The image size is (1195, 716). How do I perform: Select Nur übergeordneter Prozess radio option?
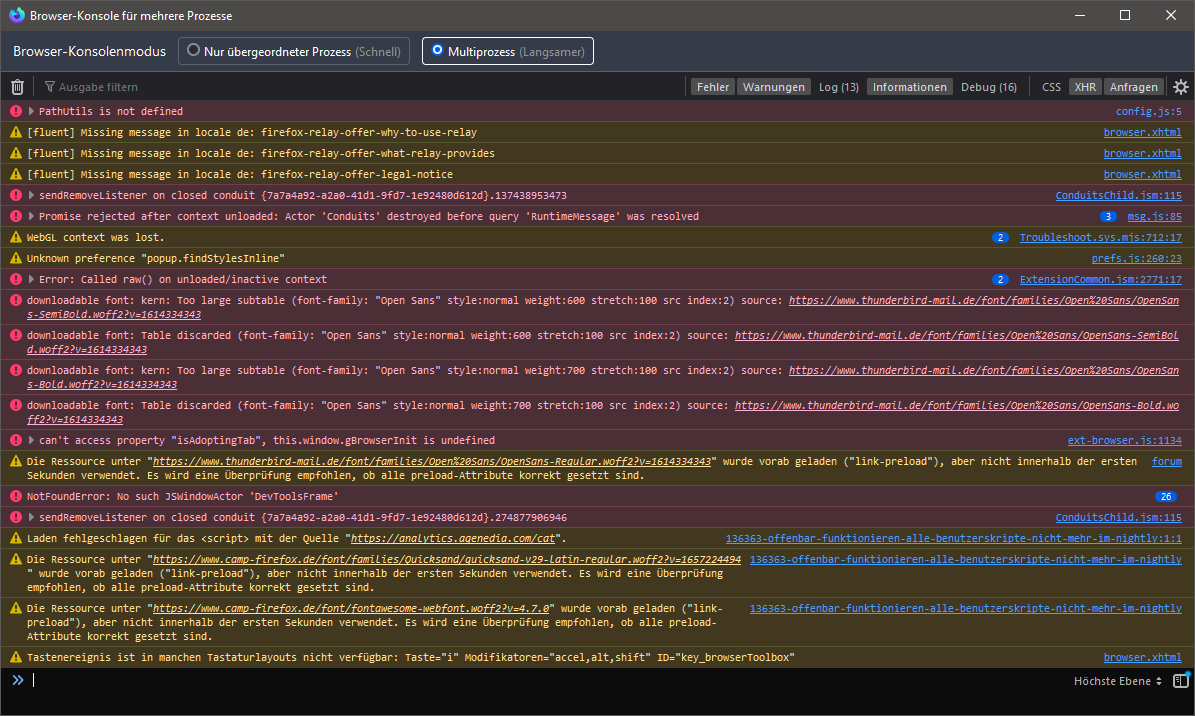192,51
